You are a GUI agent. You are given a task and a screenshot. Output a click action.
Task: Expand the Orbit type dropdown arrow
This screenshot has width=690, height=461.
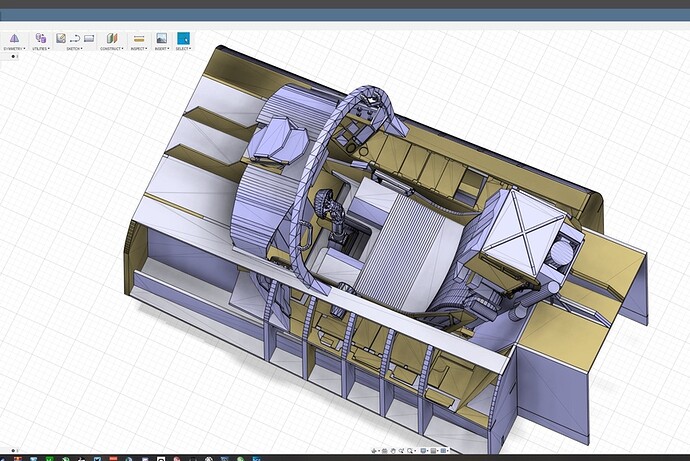click(x=379, y=451)
